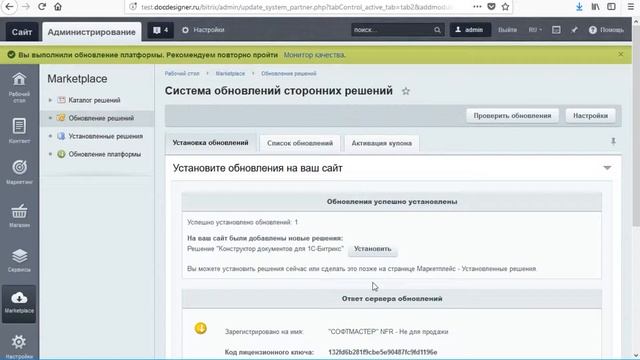Screen dimensions: 640x360
Task: Expand Установленные решения tree arrow
Action: [50, 136]
